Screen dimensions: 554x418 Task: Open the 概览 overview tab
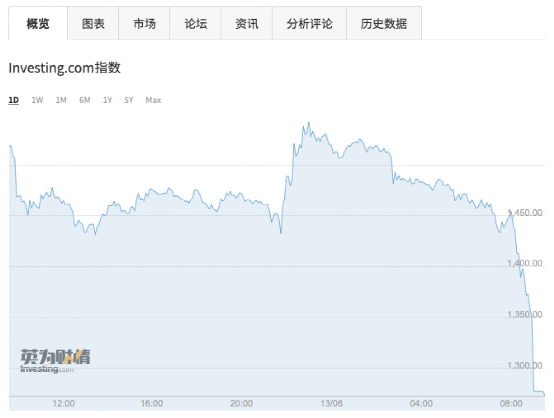[38, 24]
